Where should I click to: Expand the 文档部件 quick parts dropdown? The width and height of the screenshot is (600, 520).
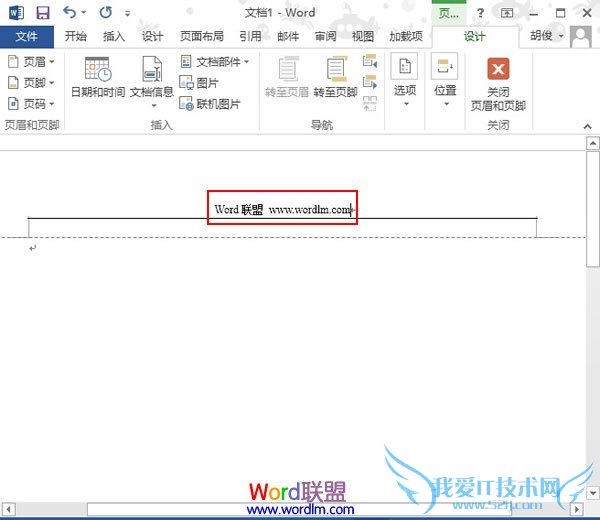pos(214,62)
